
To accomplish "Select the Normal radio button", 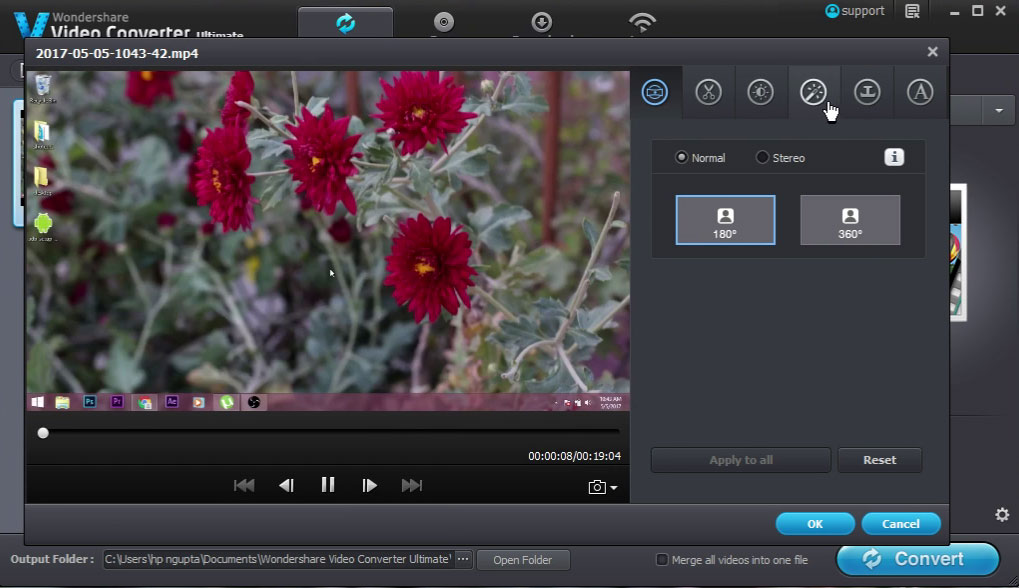I will [x=680, y=157].
